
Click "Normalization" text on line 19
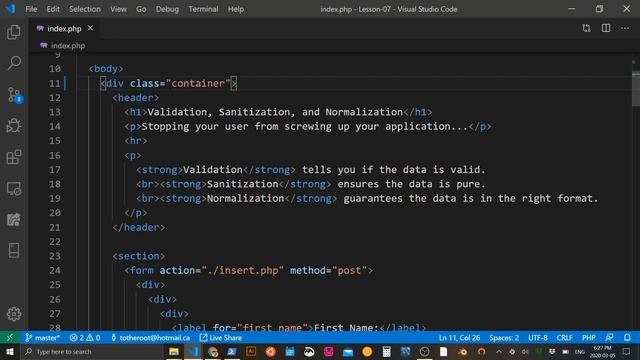coord(245,198)
